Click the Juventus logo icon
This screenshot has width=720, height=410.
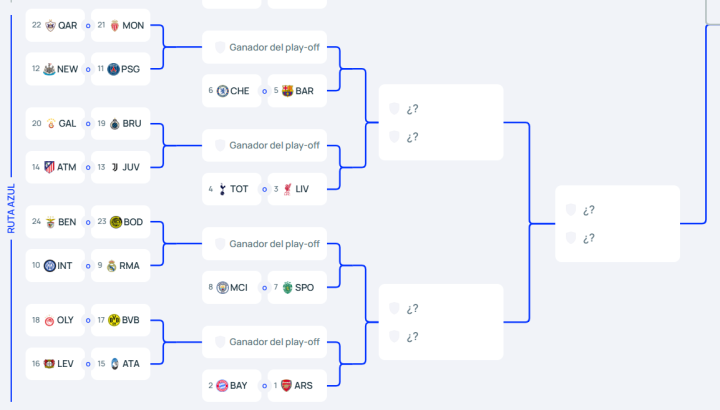point(114,167)
